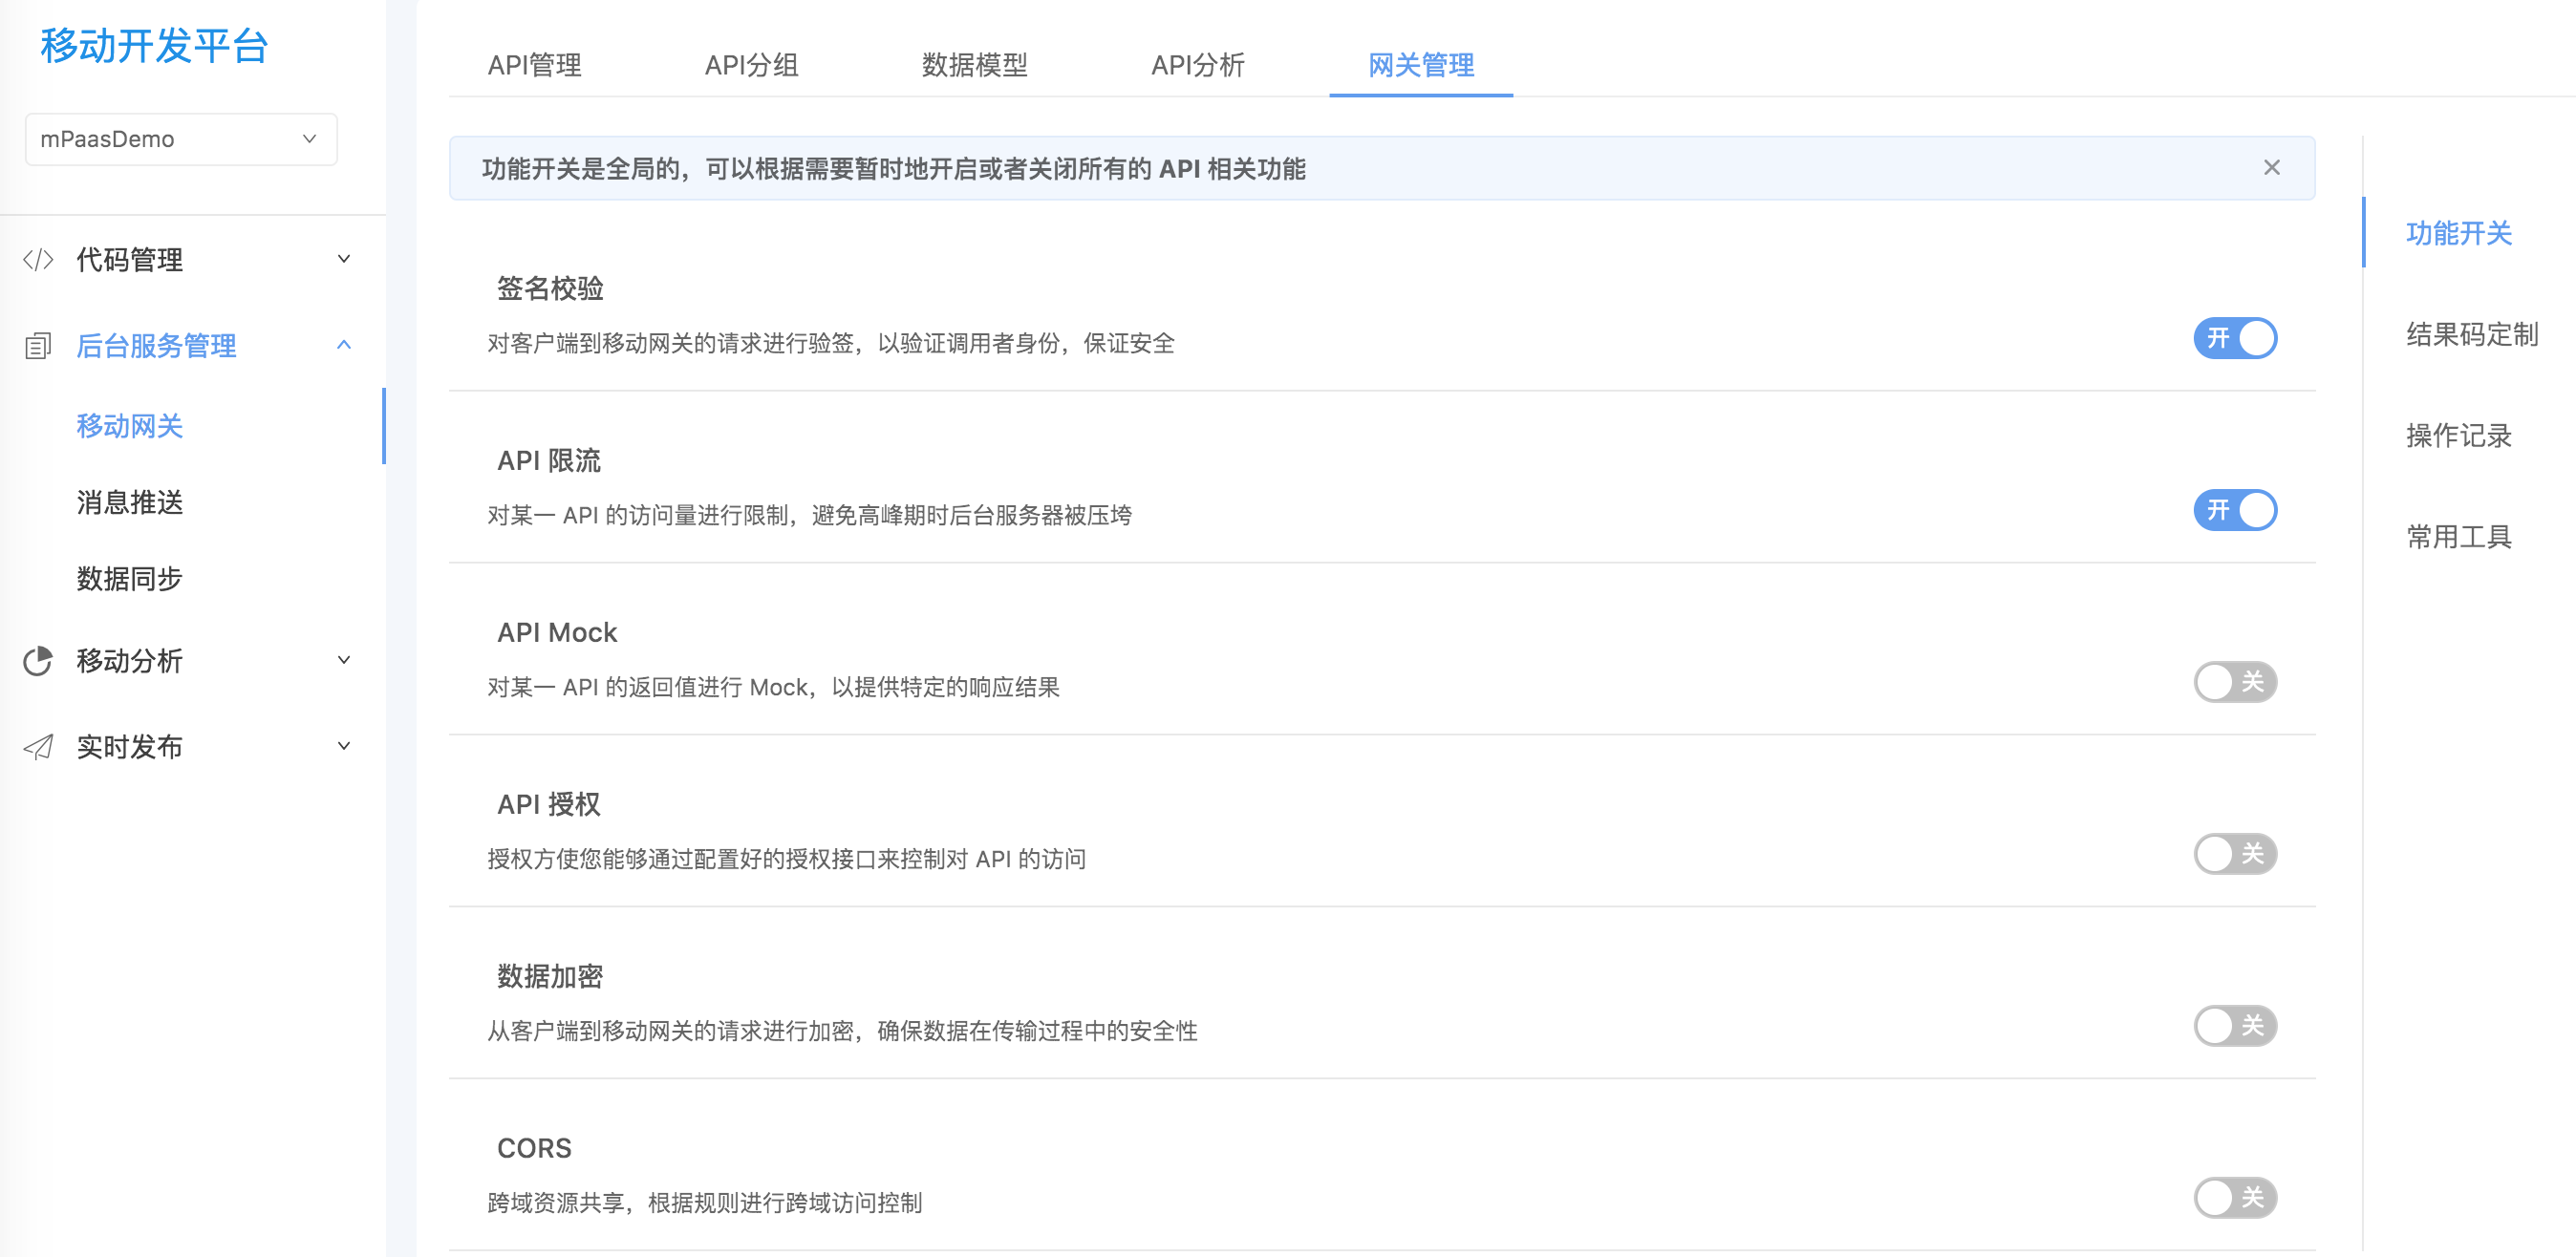Toggle on the CORS switch
Screen dimensions: 2576x1257
click(x=2234, y=1198)
